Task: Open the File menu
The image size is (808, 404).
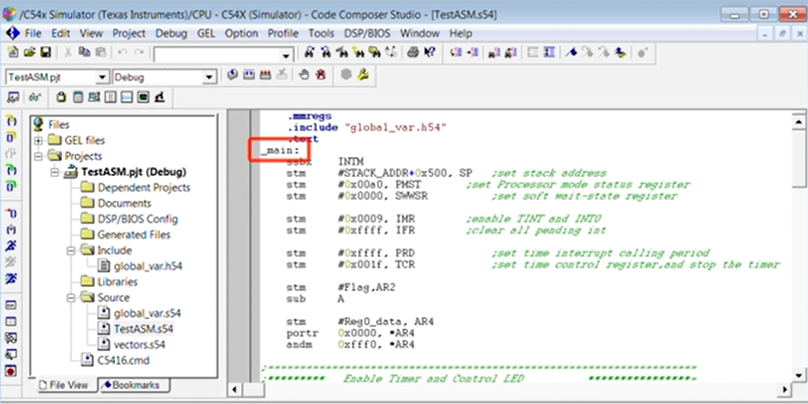Action: tap(33, 33)
